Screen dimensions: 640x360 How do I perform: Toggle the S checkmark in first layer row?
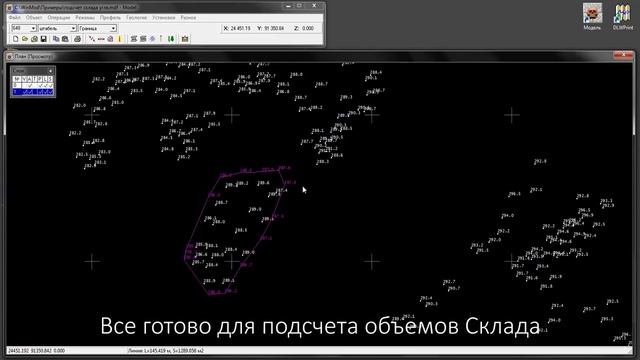click(51, 85)
